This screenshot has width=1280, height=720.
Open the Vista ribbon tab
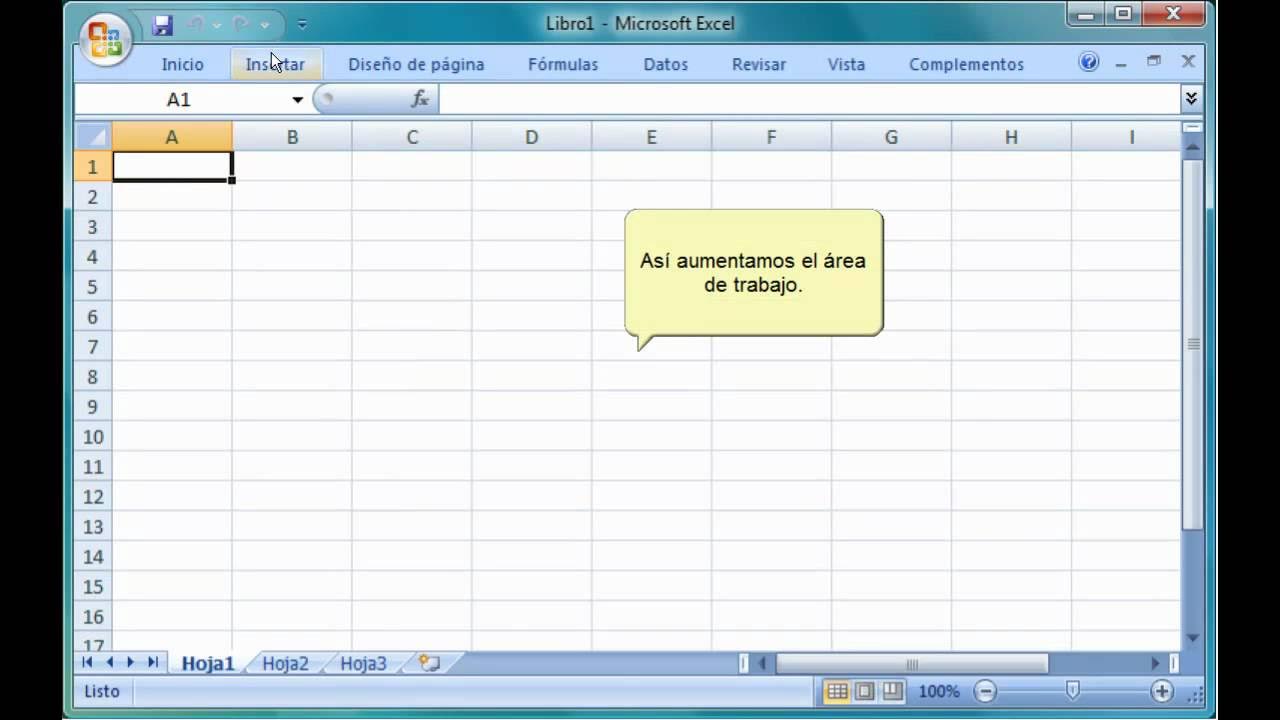846,64
